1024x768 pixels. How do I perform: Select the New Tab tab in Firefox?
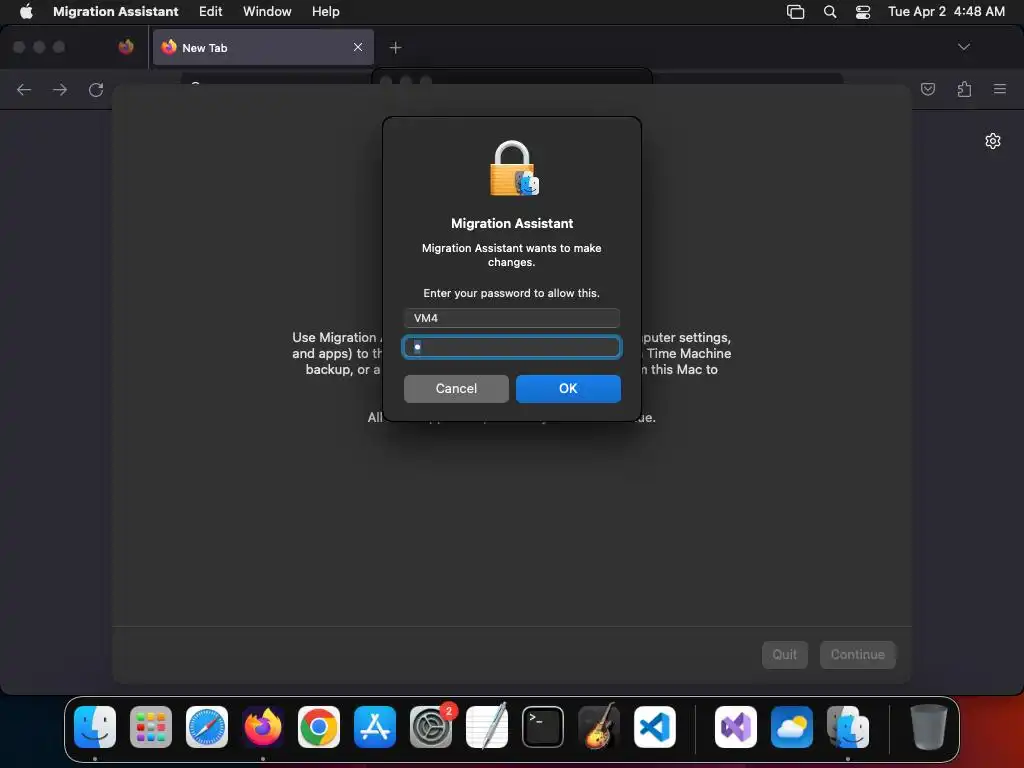(x=263, y=47)
